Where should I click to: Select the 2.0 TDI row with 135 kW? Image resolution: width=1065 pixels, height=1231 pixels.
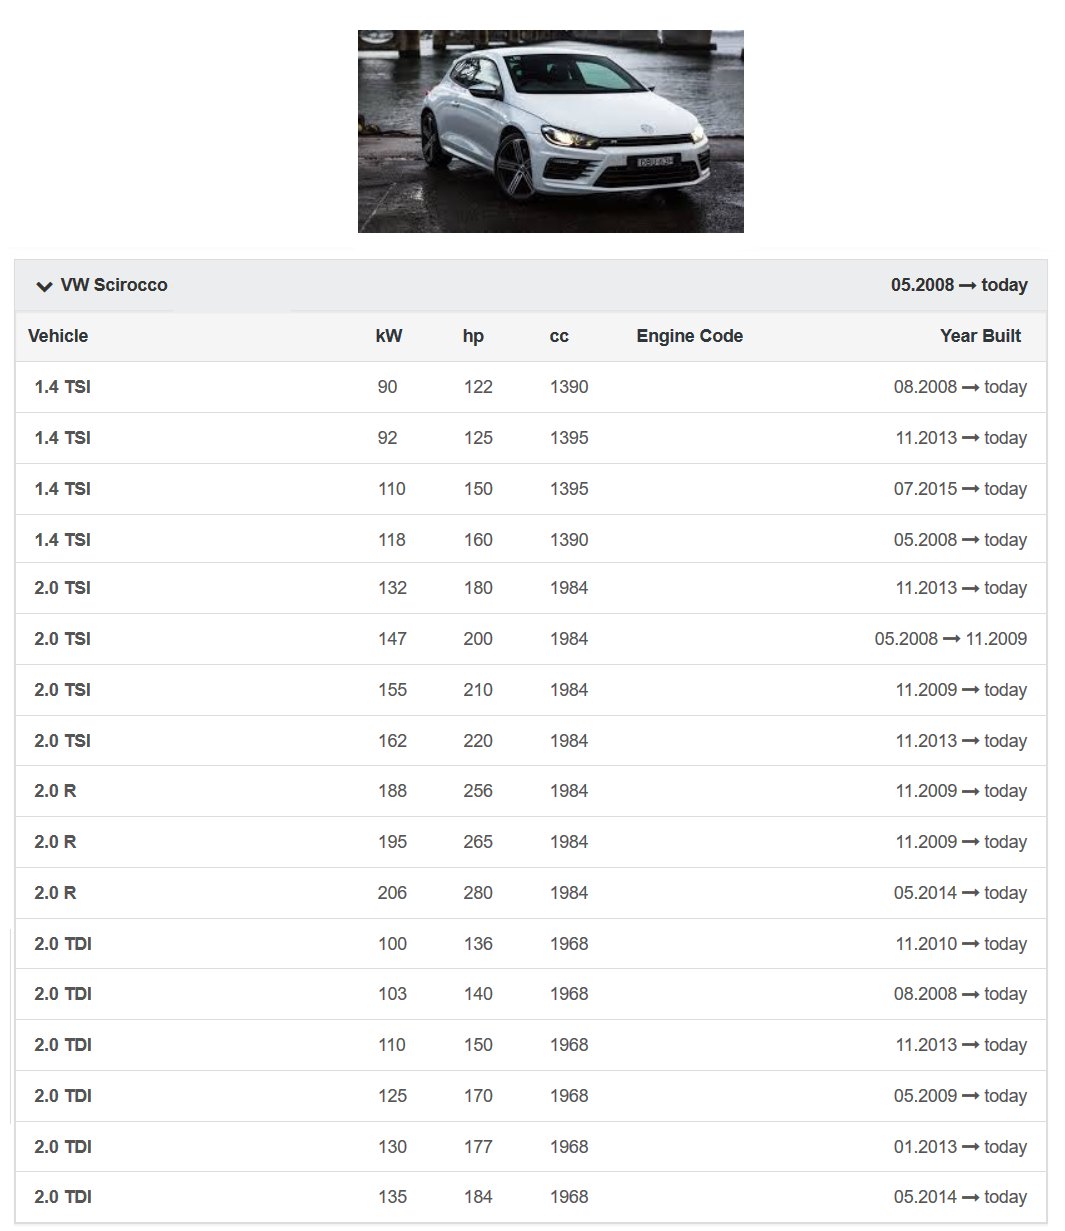pos(531,1197)
